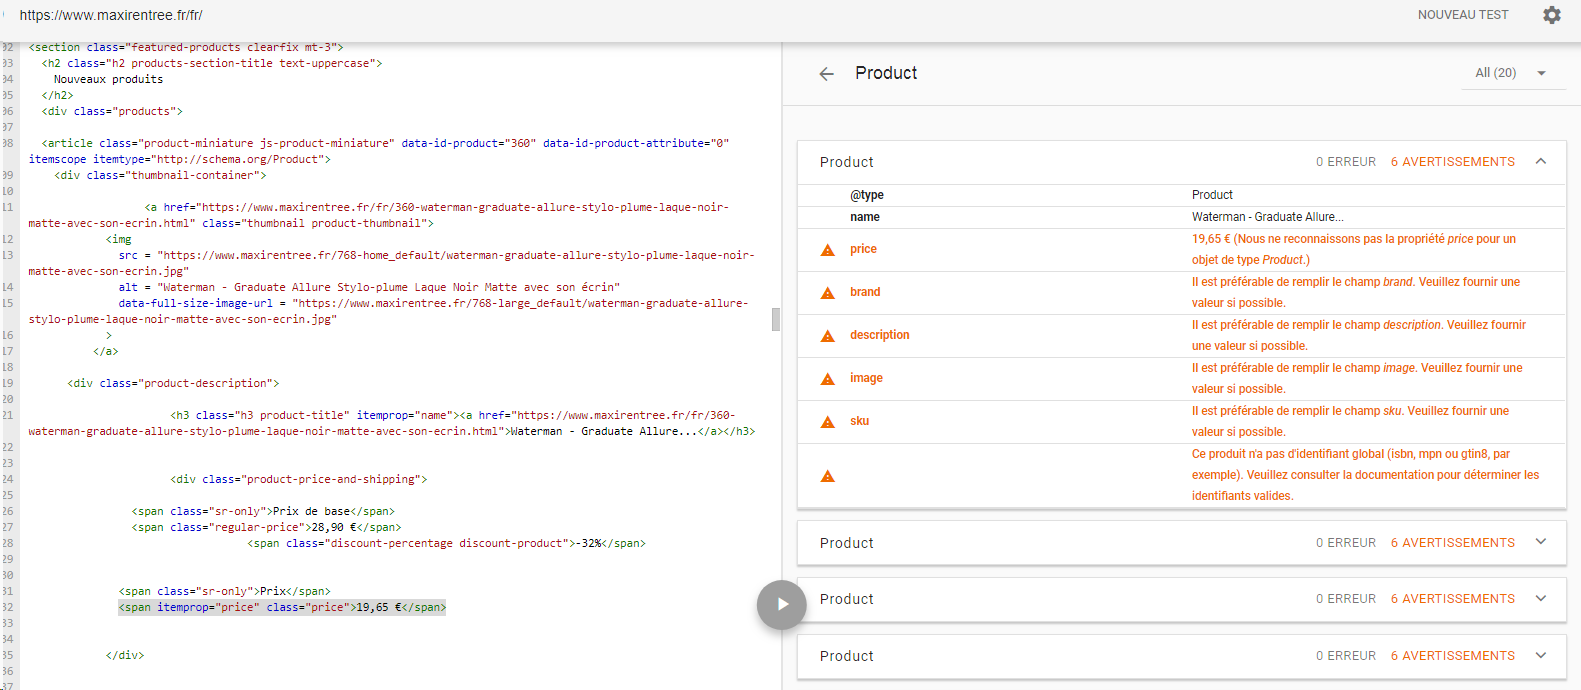Click the warning triangle beside brand
The image size is (1581, 690).
tap(828, 293)
